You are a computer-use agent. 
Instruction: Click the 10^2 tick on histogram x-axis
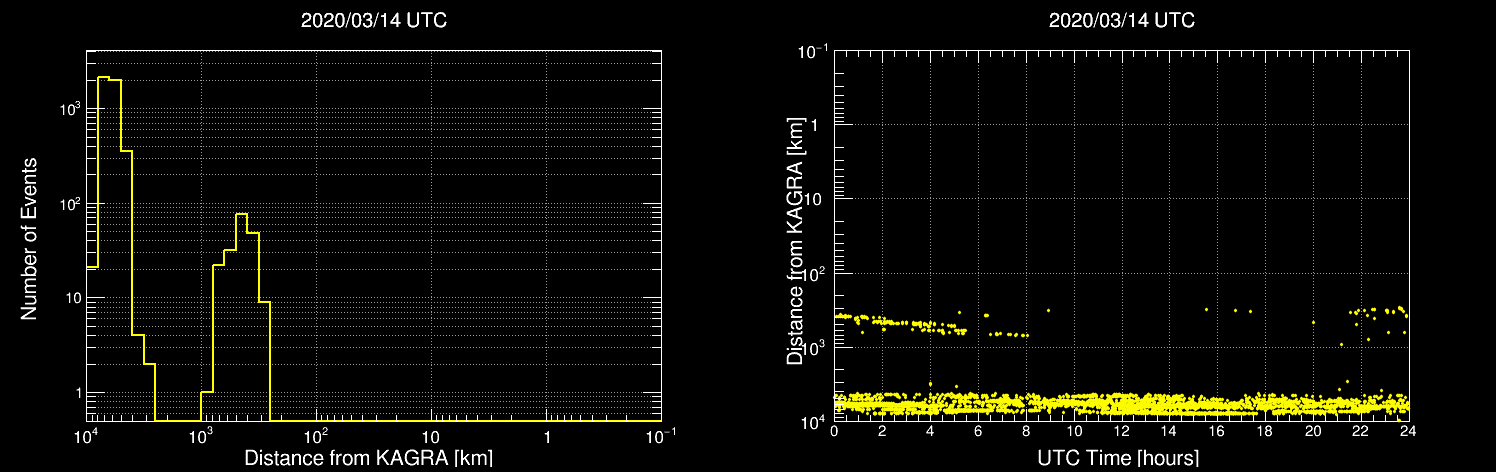click(317, 436)
